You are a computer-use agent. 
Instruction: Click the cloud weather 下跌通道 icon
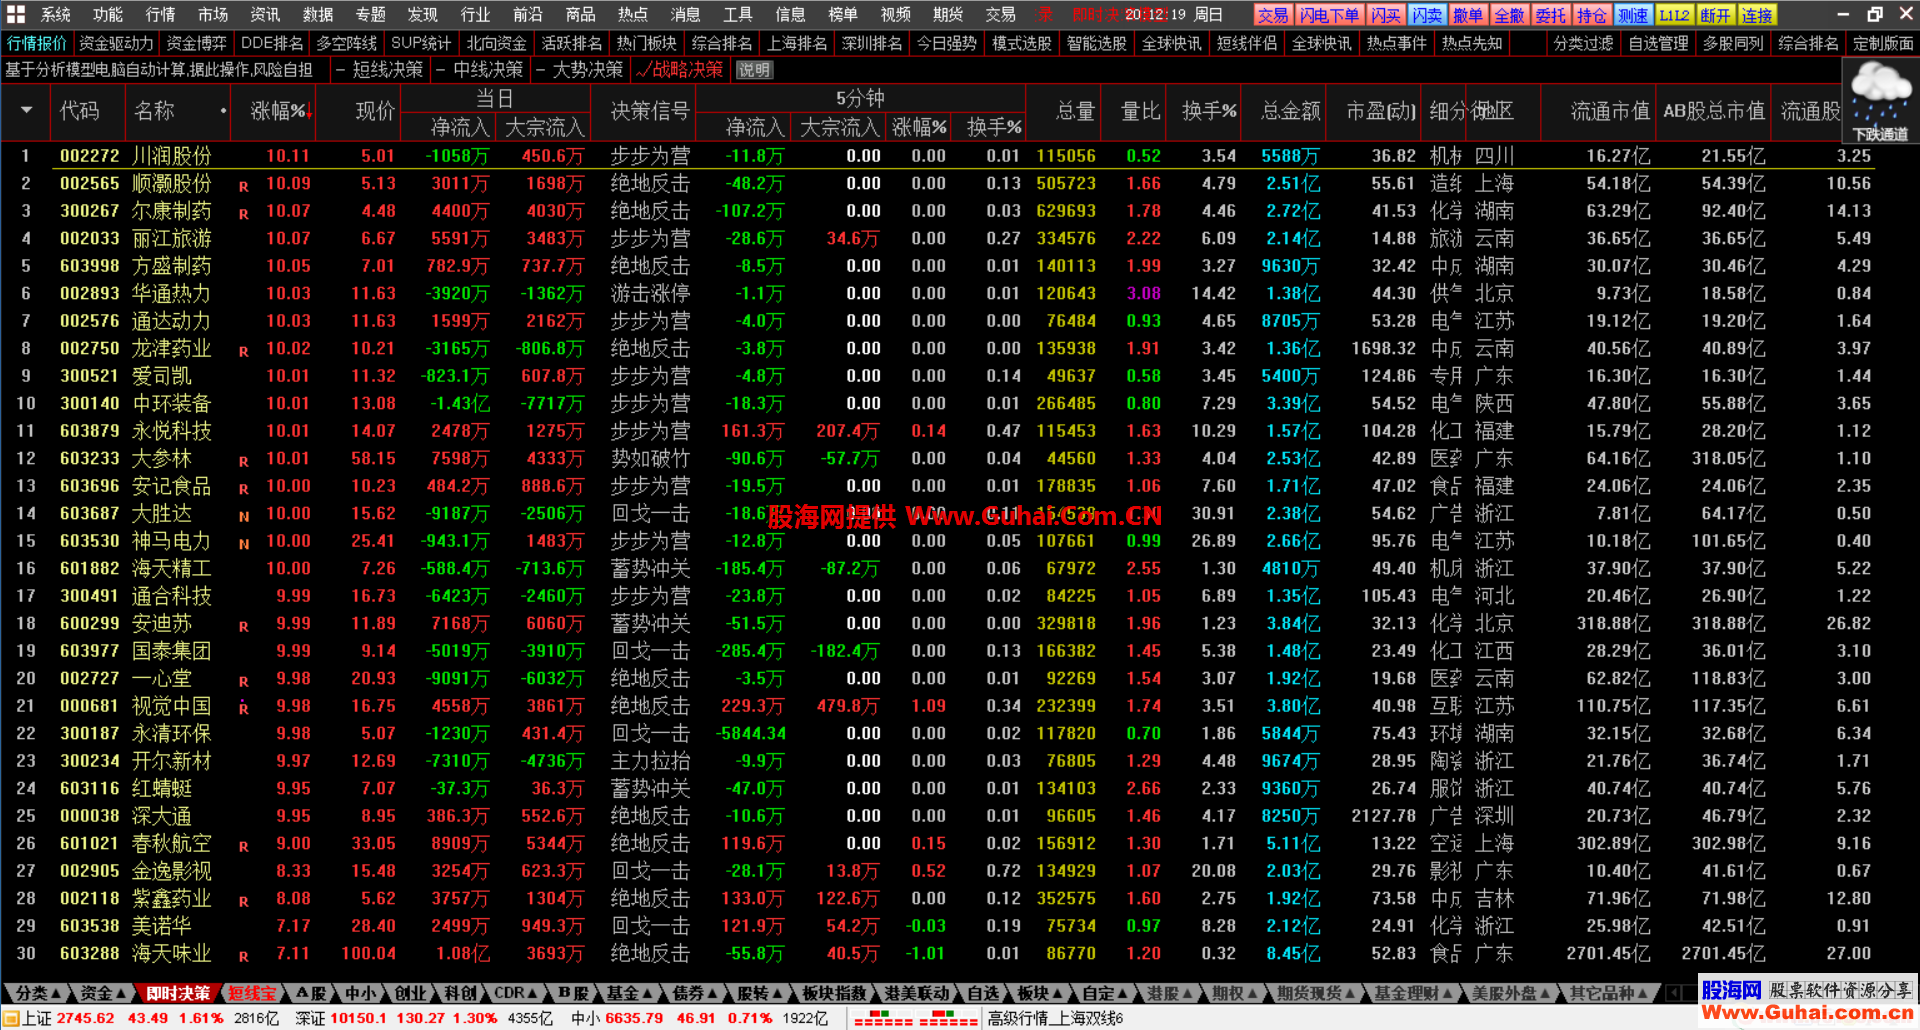(1880, 100)
